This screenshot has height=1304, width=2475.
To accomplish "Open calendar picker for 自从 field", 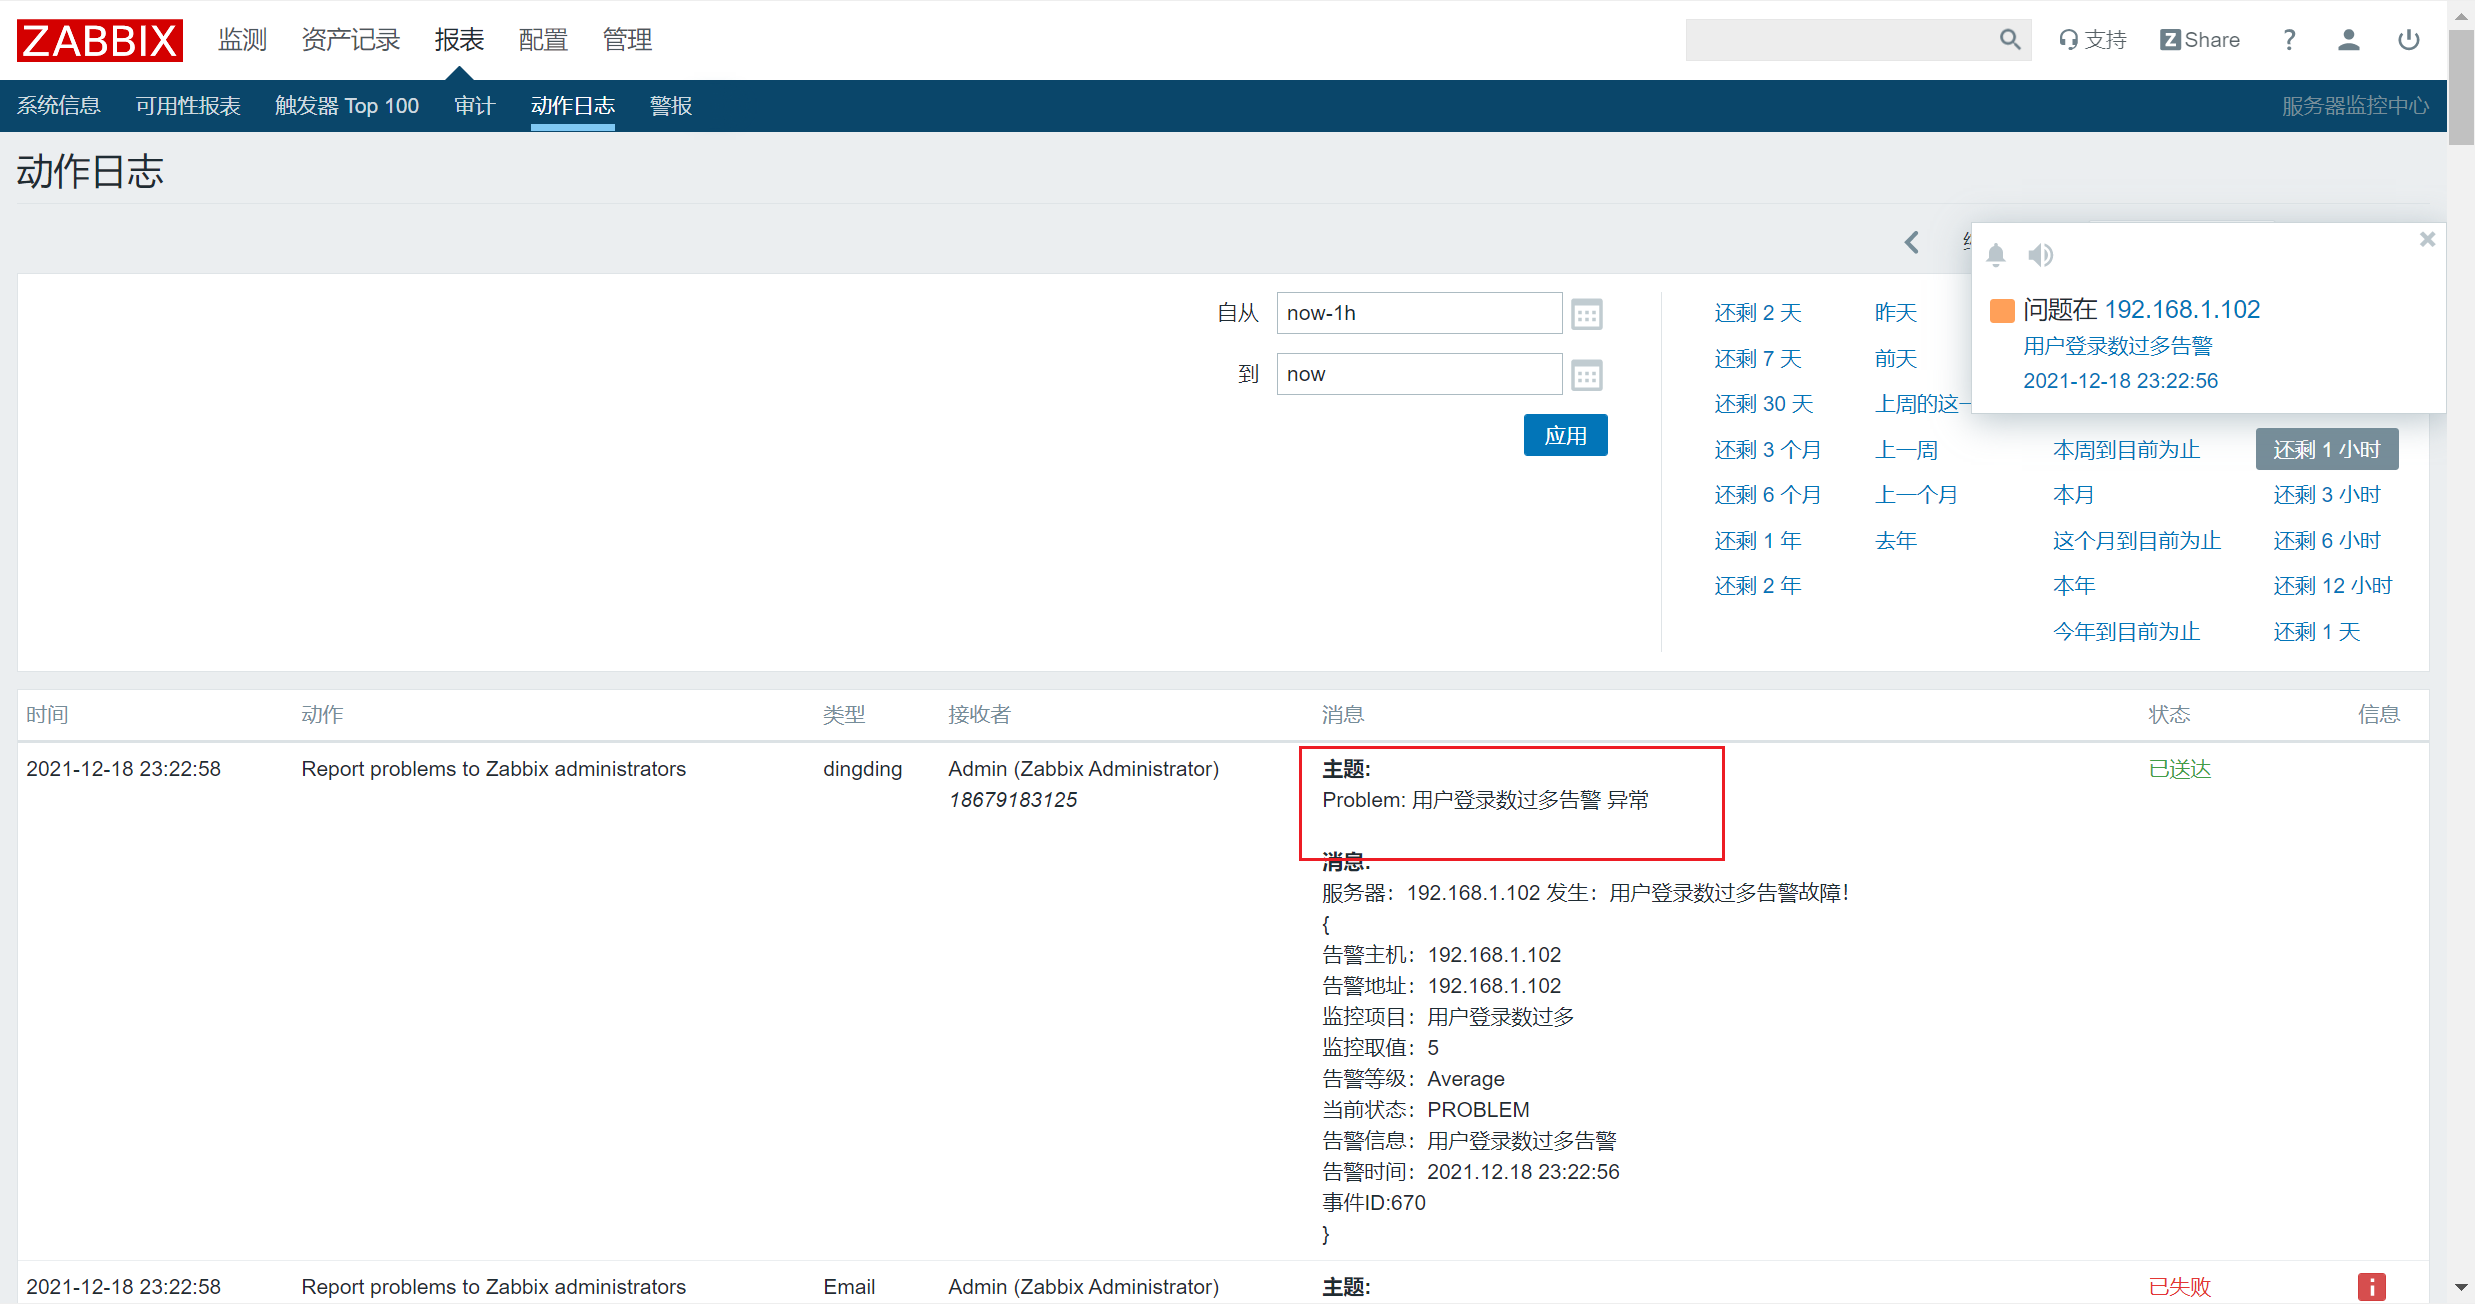I will pyautogui.click(x=1587, y=314).
